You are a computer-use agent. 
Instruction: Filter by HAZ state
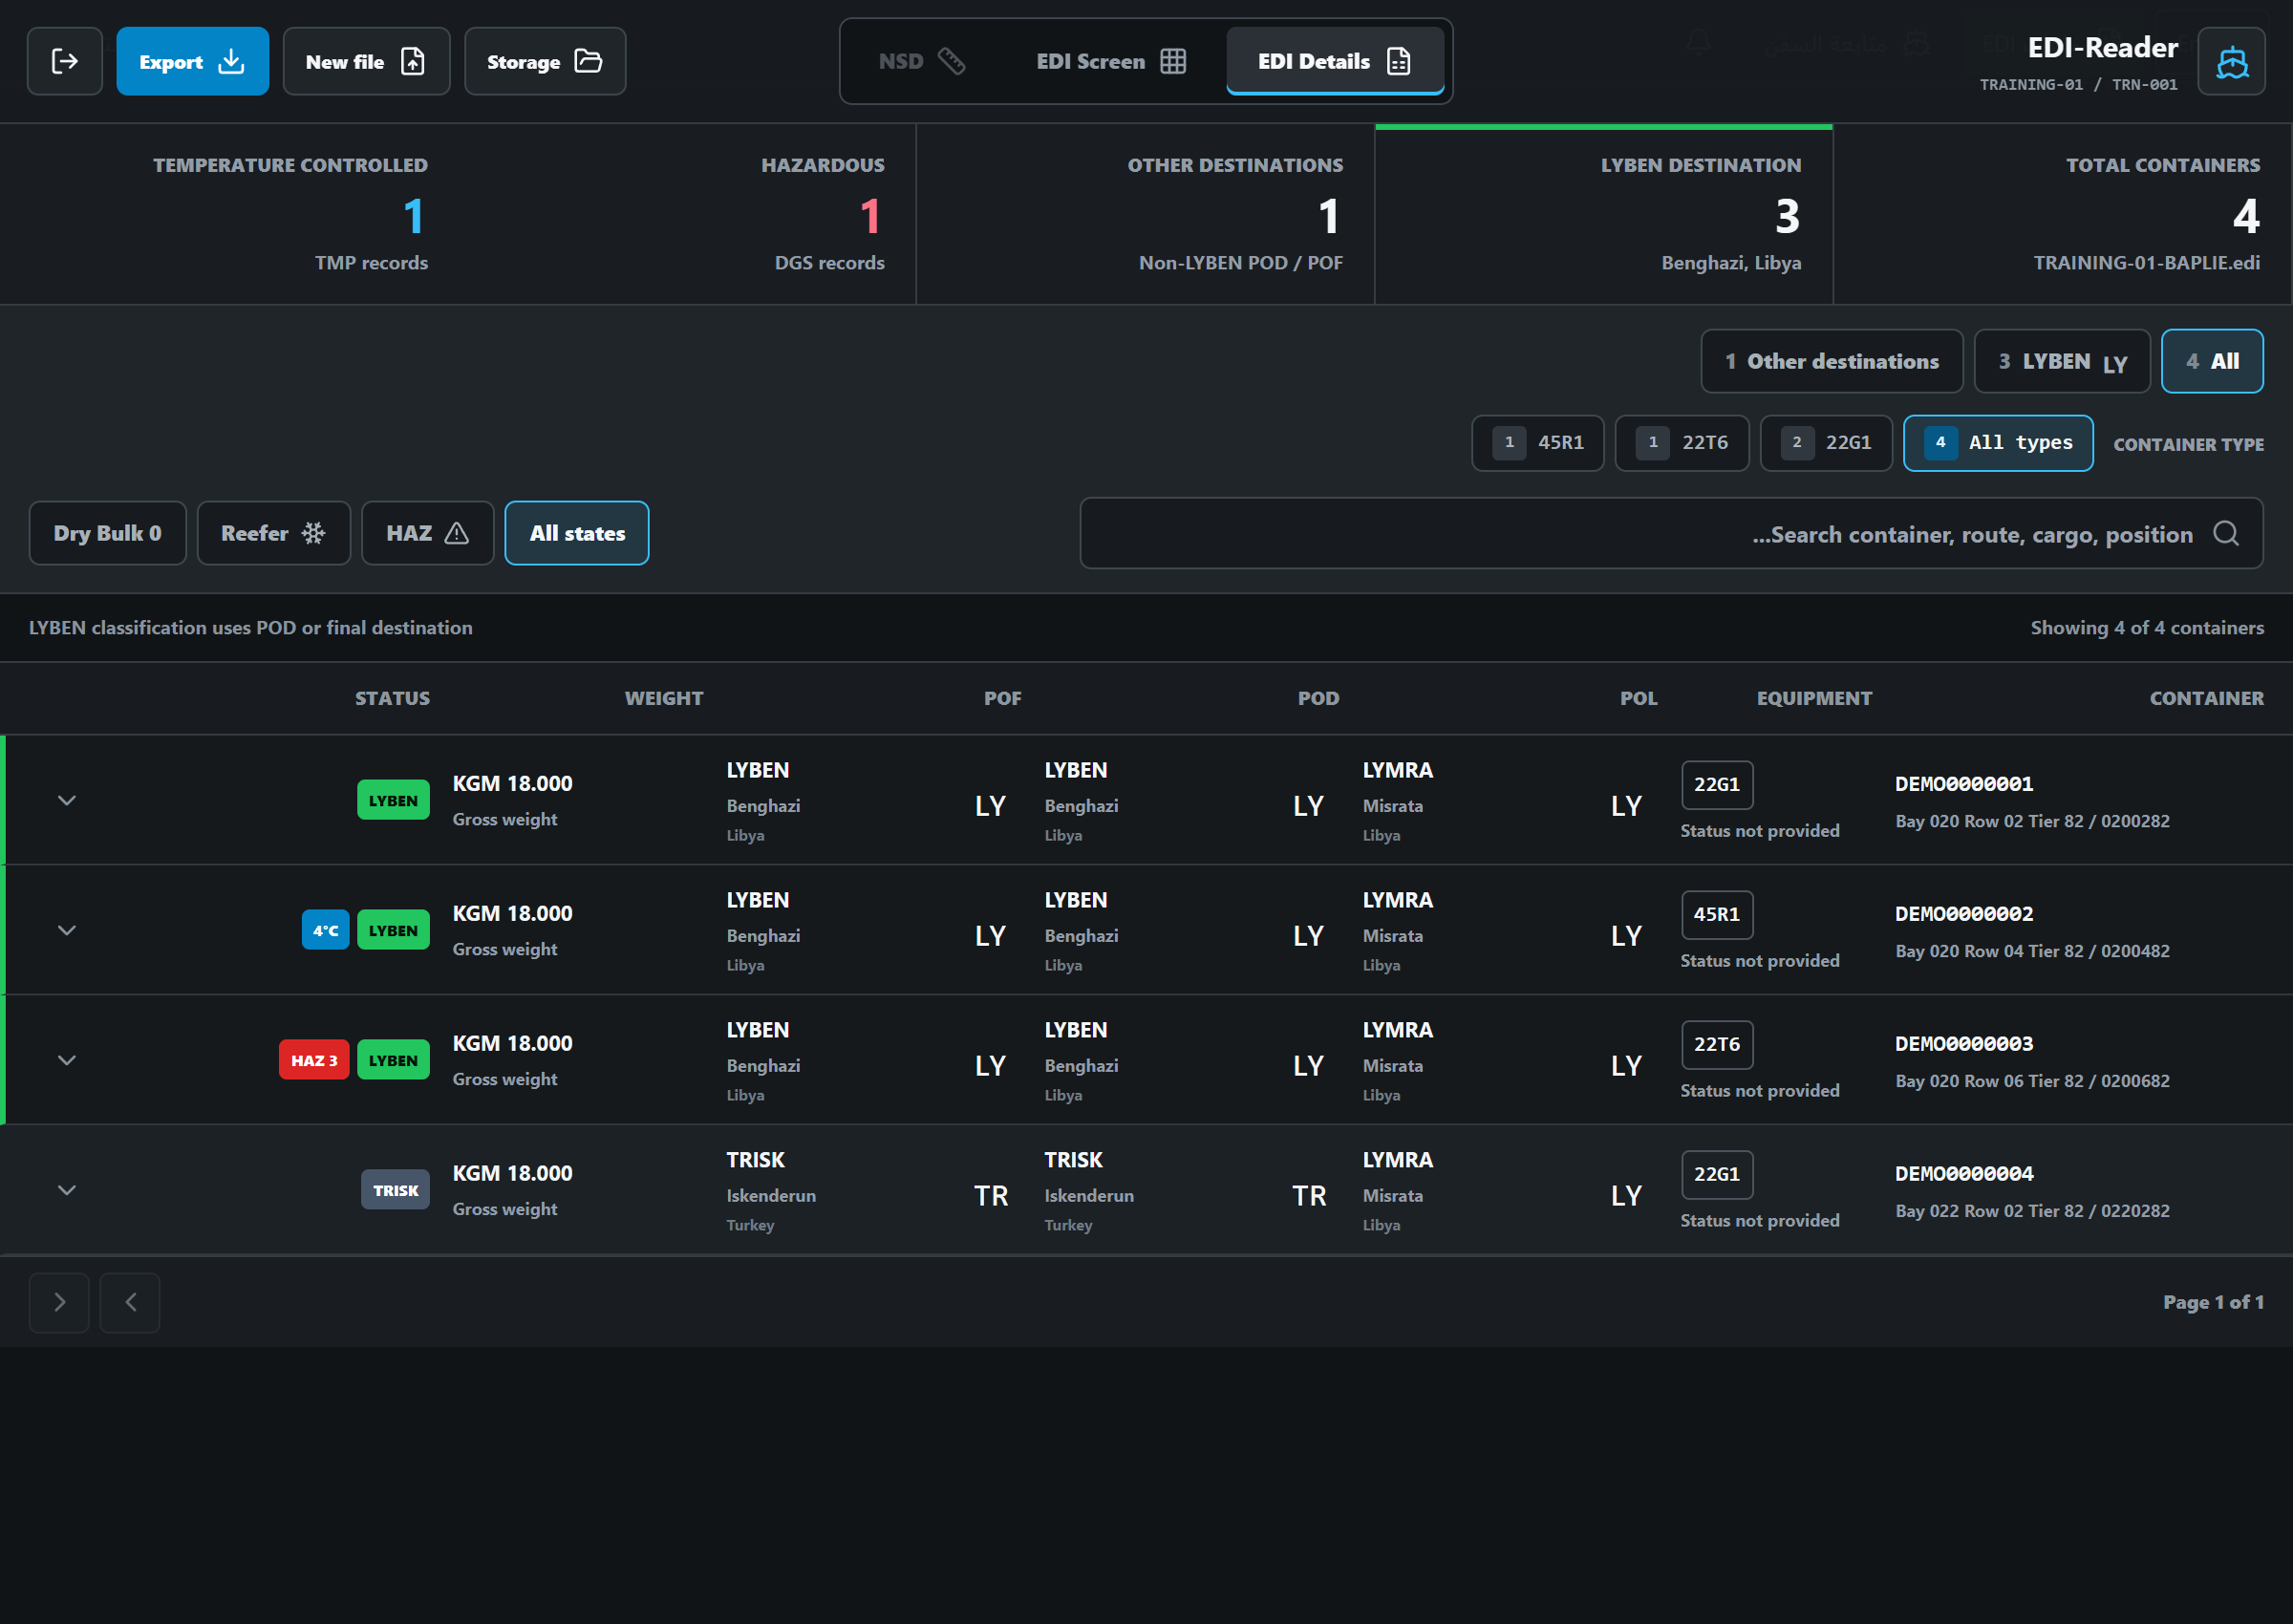point(428,533)
